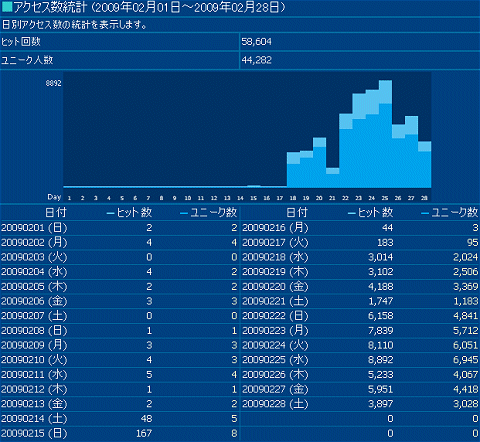Click the date row 20090225 (水)
Viewport: 480px width, 442px height.
[275, 360]
